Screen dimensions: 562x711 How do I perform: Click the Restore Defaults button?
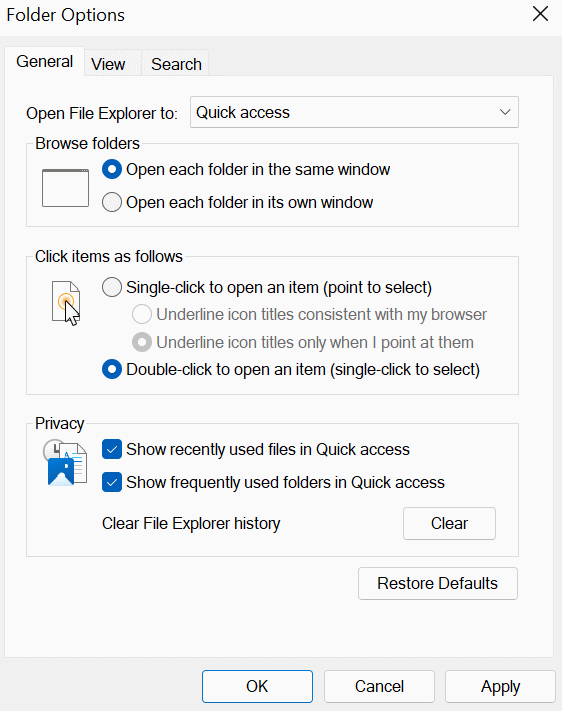[438, 583]
